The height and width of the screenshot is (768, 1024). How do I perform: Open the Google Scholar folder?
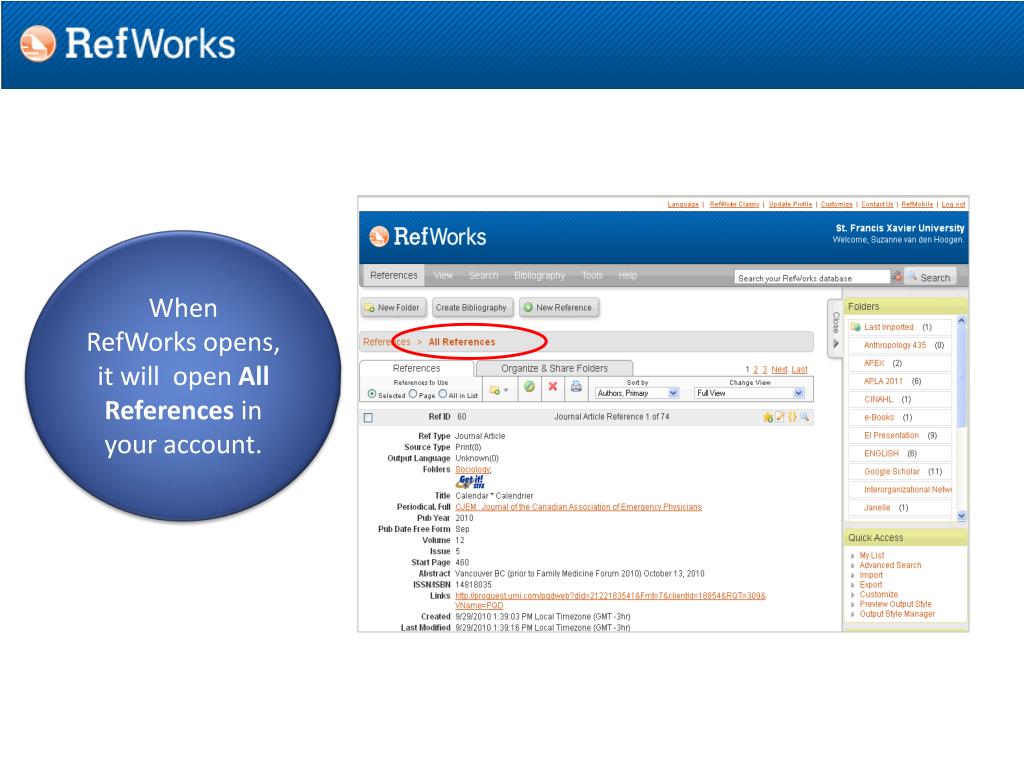point(892,472)
